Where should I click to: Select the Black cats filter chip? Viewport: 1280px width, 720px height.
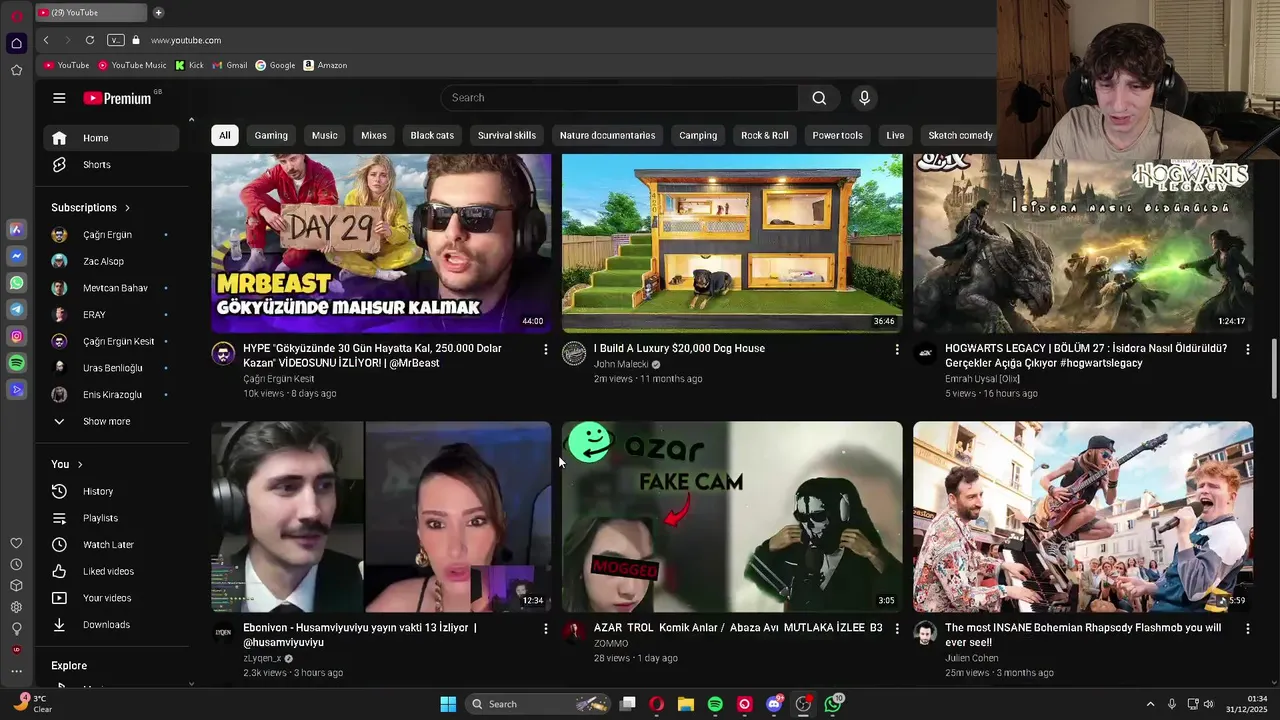tap(432, 135)
